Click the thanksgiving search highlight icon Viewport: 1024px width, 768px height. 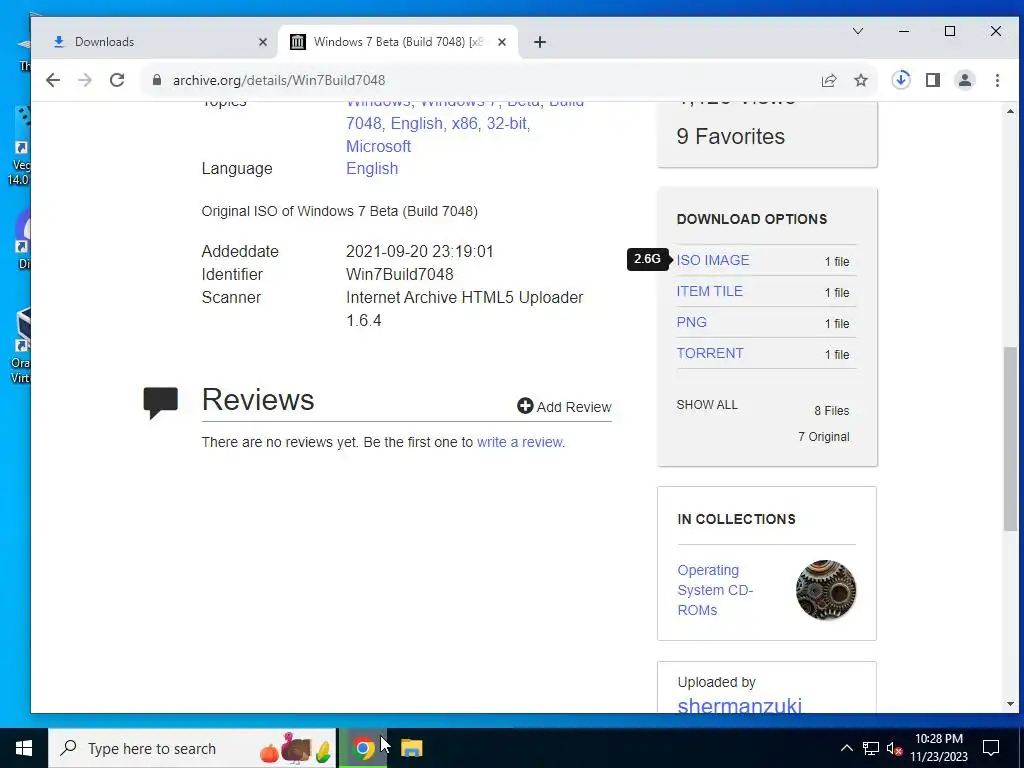(x=296, y=748)
